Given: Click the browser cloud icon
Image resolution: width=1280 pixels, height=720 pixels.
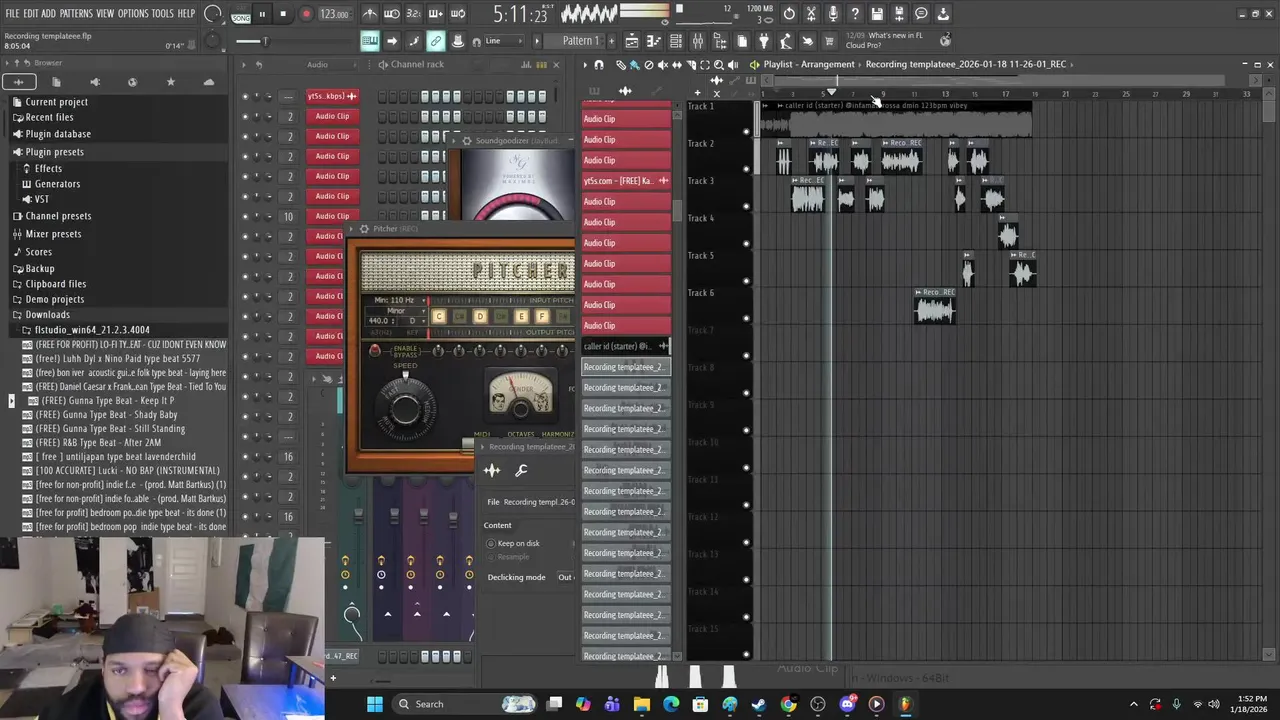Looking at the screenshot, I should 208,82.
